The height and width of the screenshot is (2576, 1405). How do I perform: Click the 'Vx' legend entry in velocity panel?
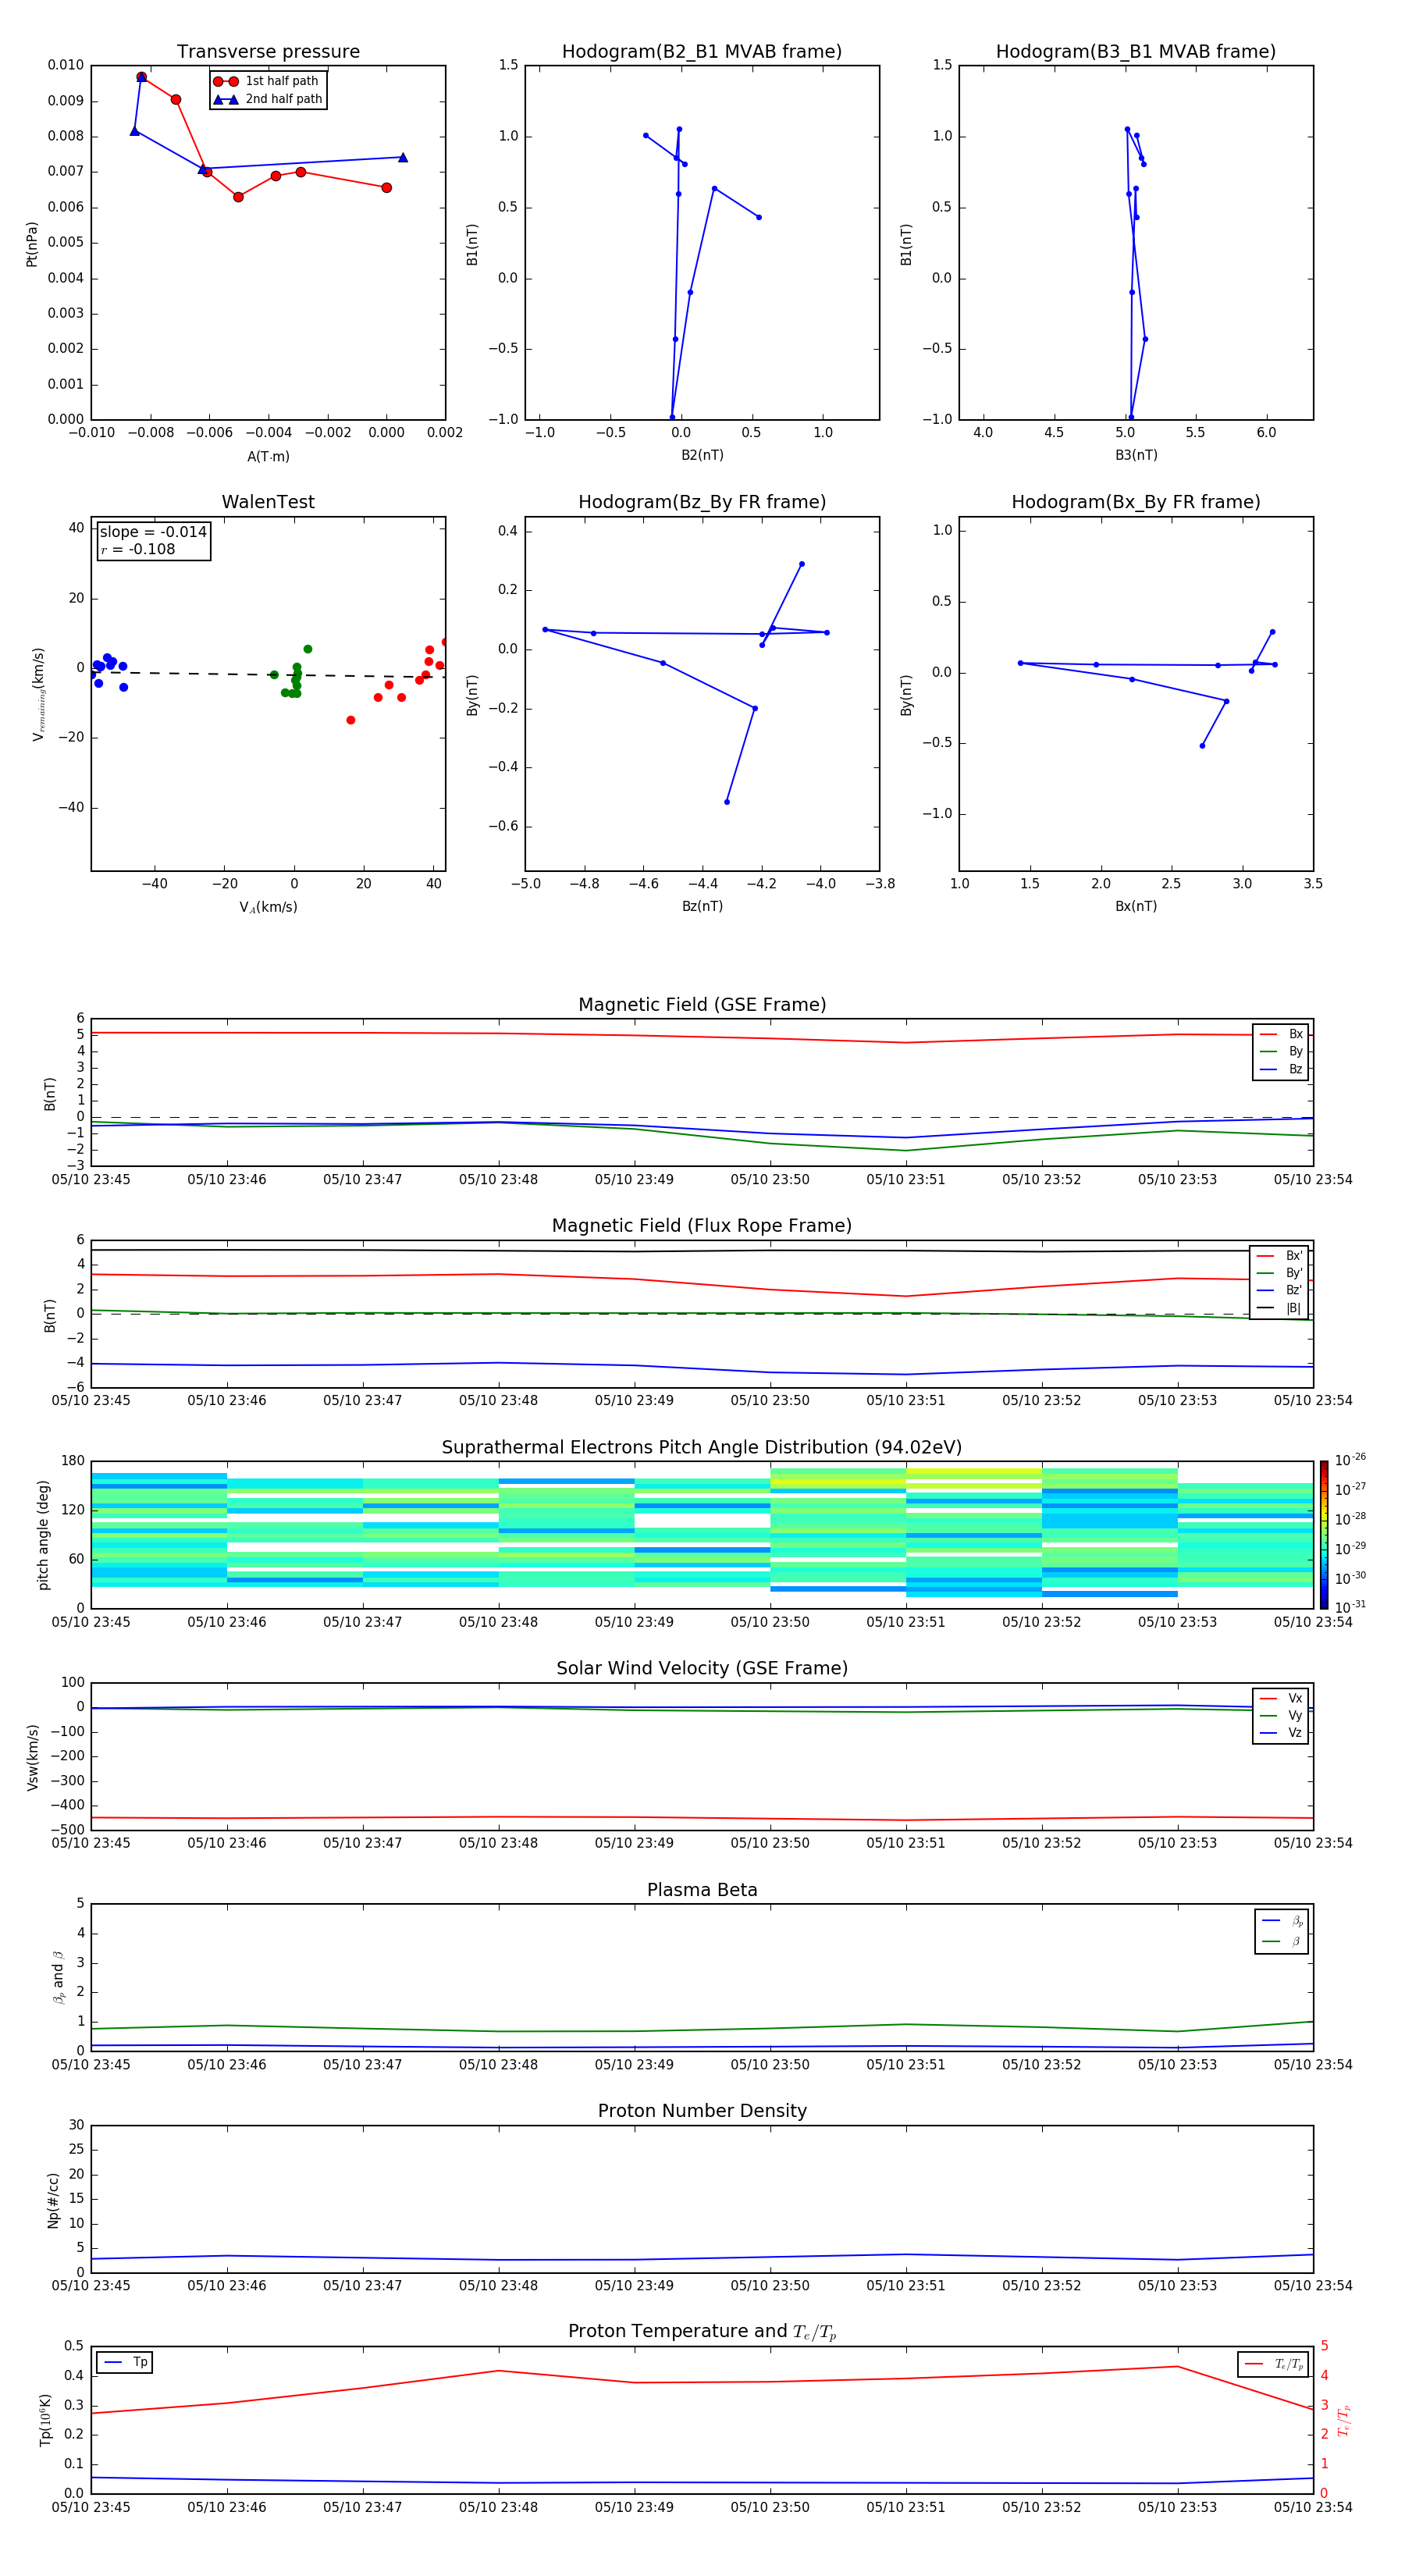(x=1281, y=1698)
